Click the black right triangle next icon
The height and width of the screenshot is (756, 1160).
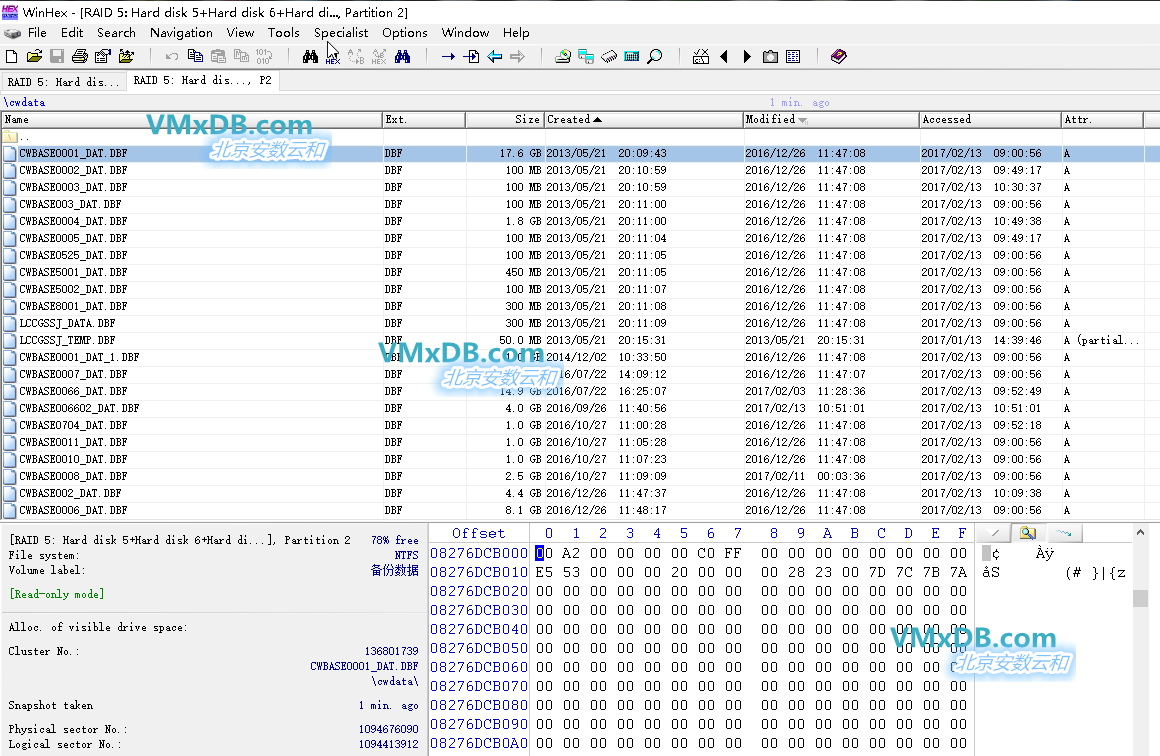click(747, 56)
